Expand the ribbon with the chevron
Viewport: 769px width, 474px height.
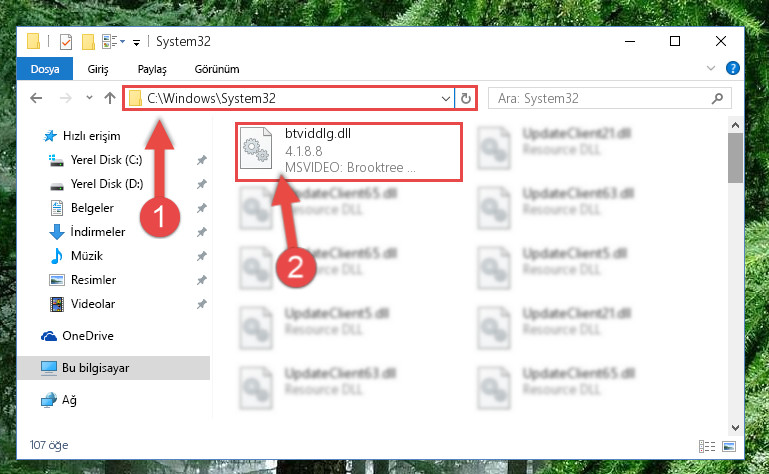[x=711, y=68]
